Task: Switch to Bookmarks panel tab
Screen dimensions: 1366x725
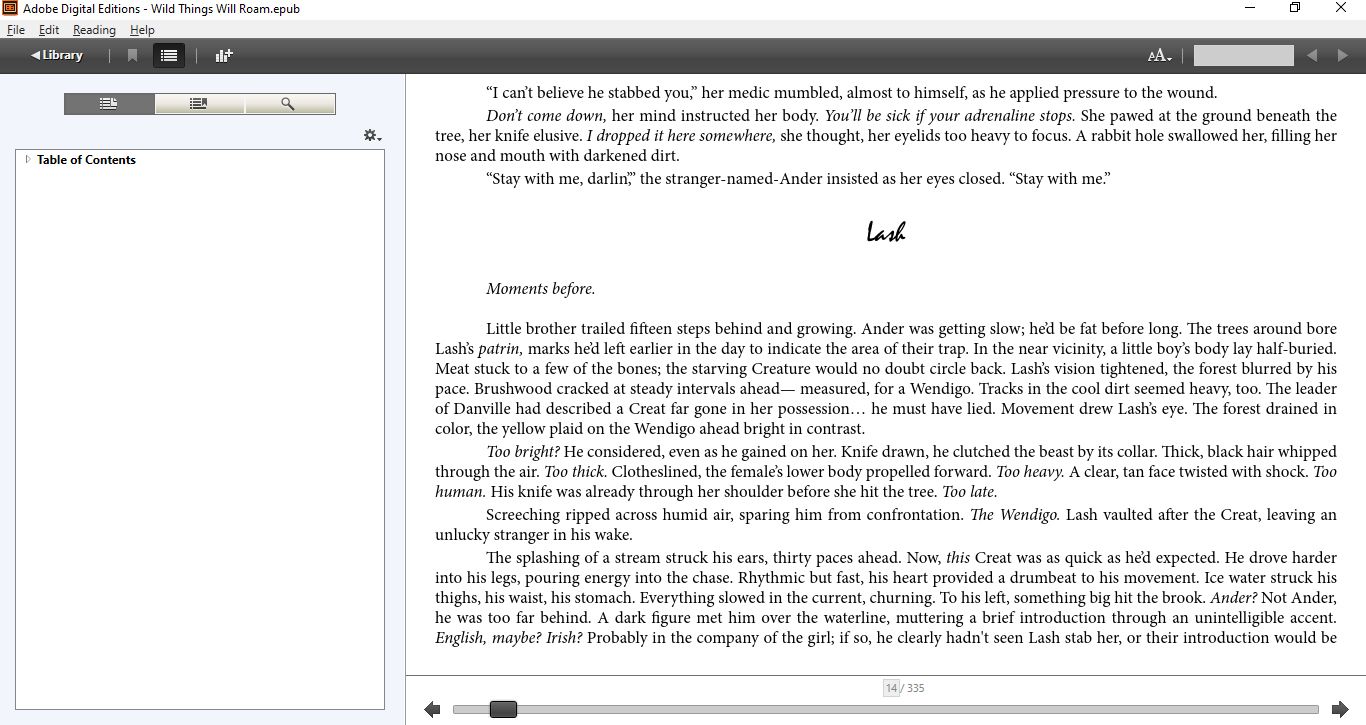Action: click(199, 104)
